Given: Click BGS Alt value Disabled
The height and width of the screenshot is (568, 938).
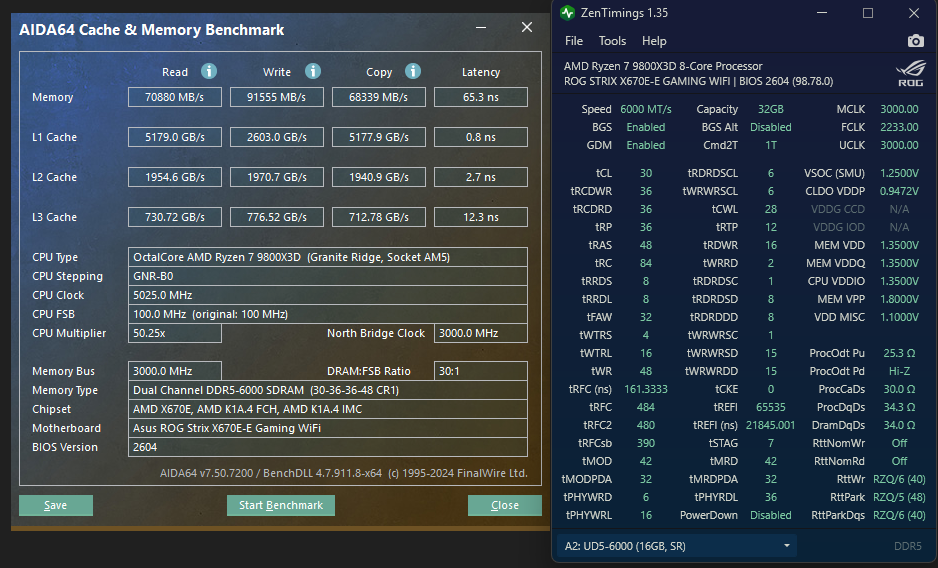Looking at the screenshot, I should (770, 127).
